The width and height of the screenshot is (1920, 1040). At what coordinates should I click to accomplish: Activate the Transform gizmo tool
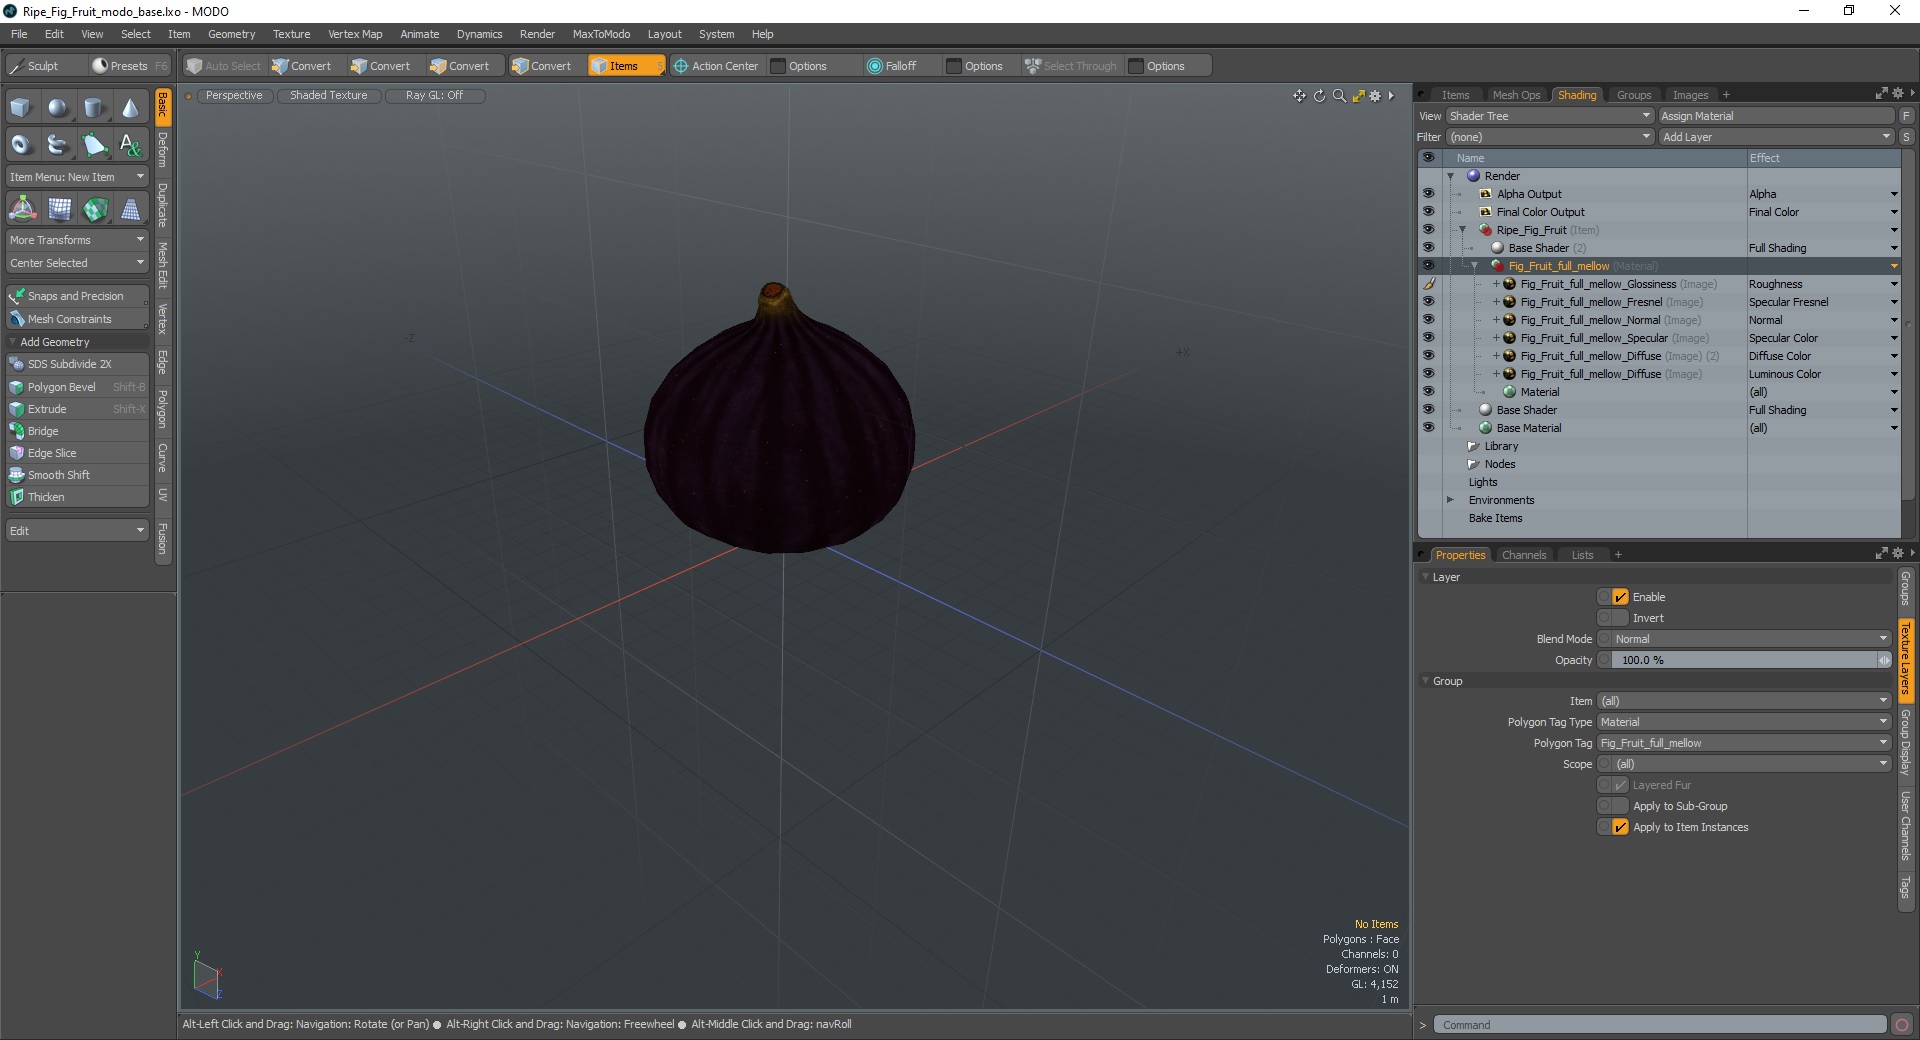(x=22, y=209)
